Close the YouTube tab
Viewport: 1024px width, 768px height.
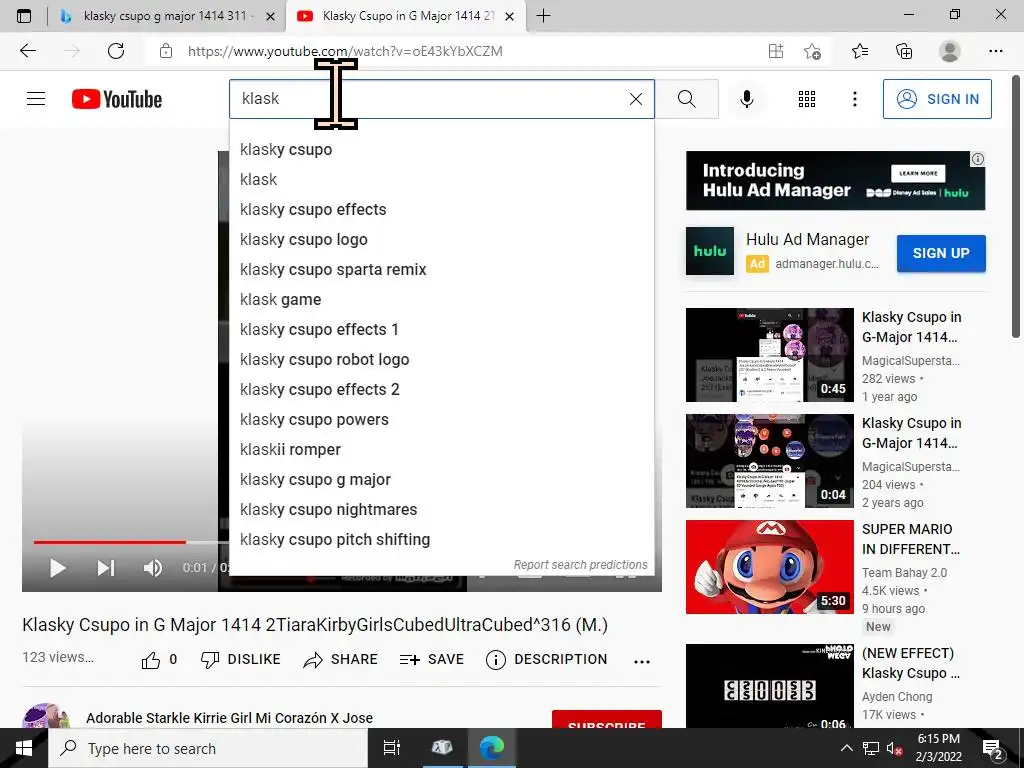click(x=510, y=16)
